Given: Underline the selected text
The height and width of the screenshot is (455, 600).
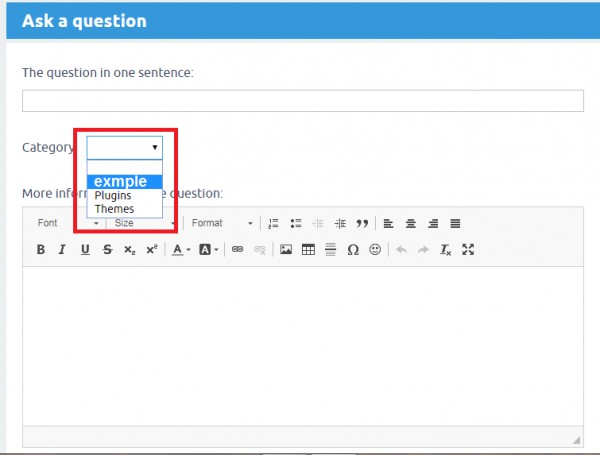Looking at the screenshot, I should [x=84, y=249].
